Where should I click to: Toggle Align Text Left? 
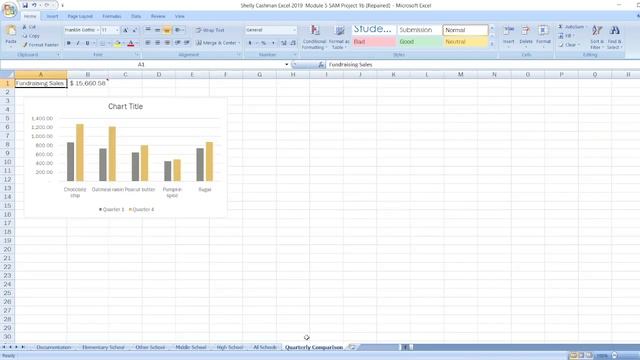click(x=148, y=43)
